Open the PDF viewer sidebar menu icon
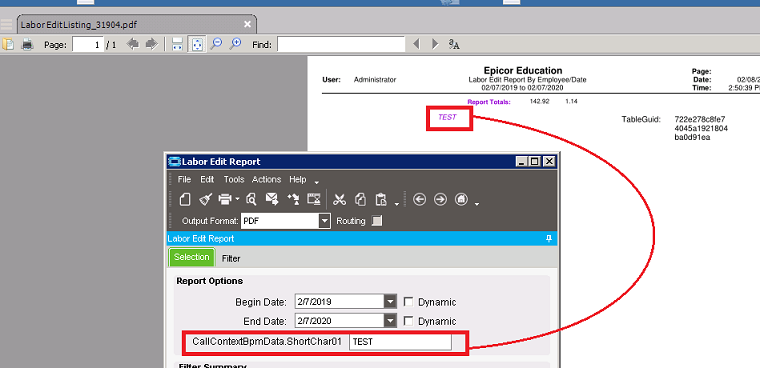760x368 pixels. 7,25
